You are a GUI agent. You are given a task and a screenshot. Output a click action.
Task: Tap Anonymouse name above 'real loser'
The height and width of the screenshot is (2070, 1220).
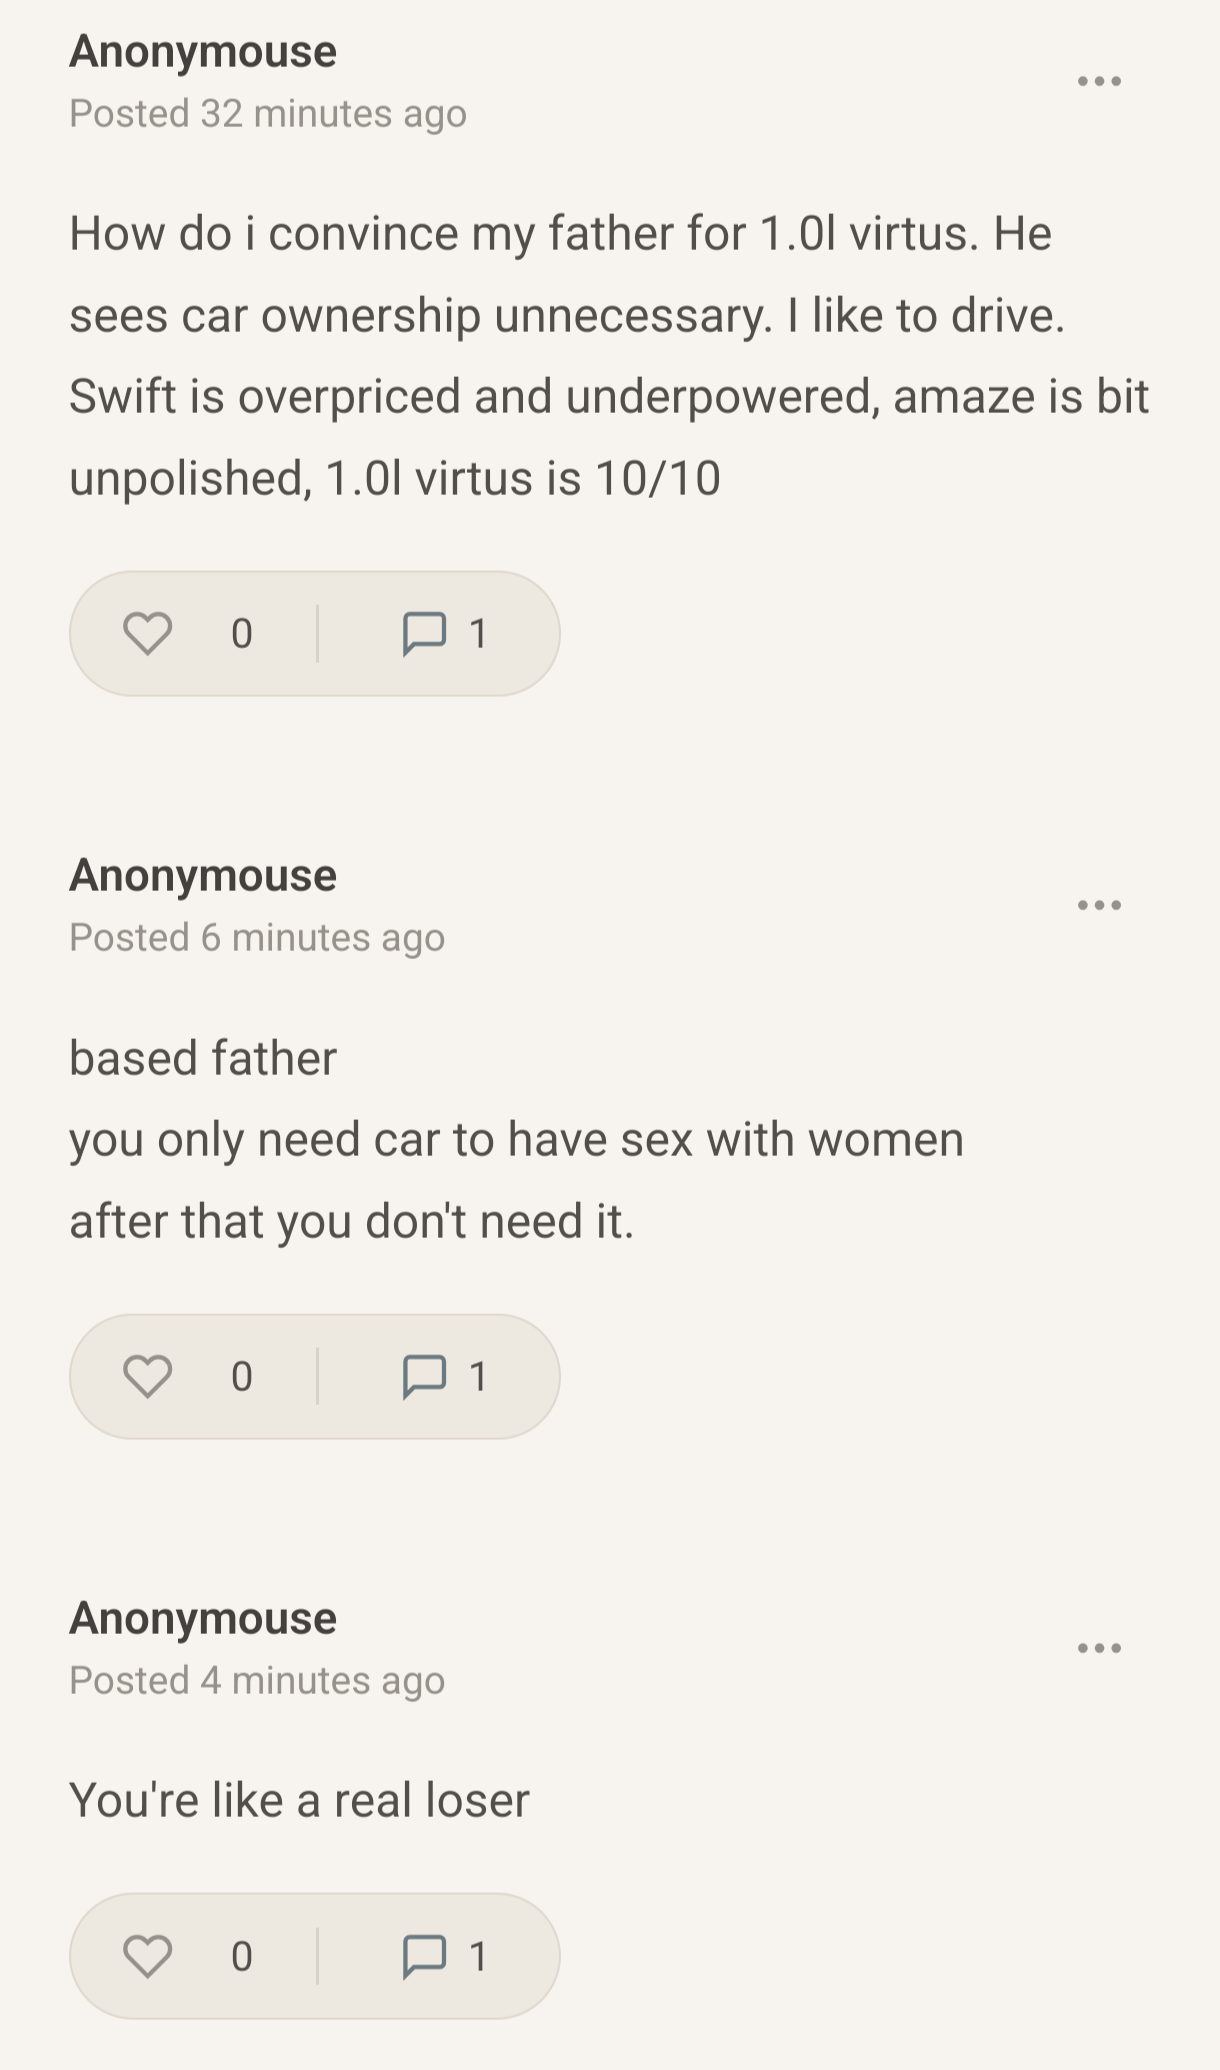point(203,1619)
